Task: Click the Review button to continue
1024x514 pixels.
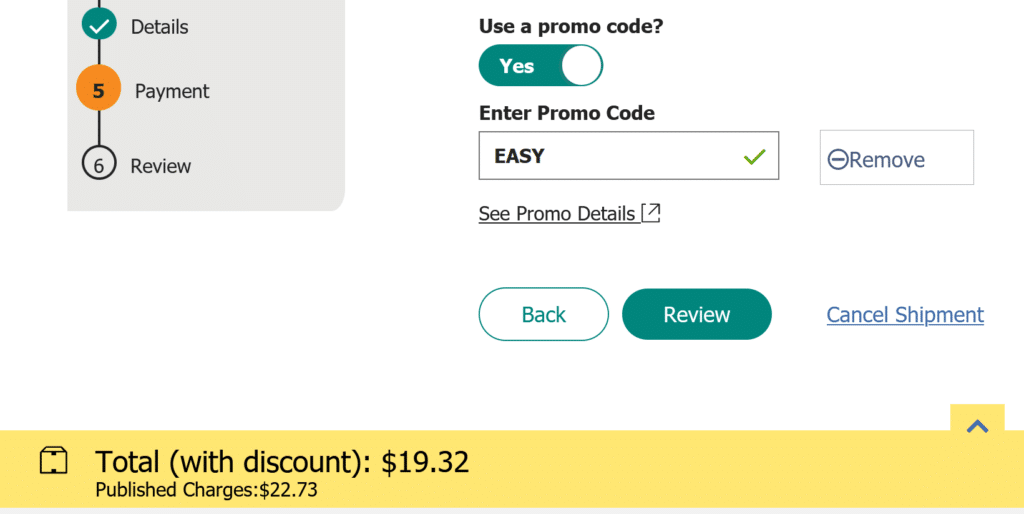Action: coord(697,314)
